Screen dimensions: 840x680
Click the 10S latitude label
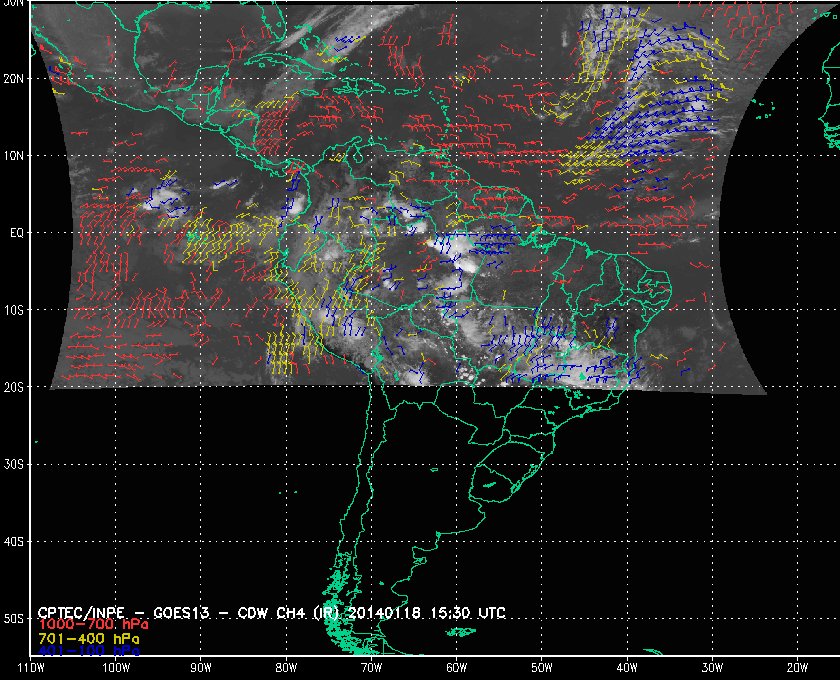[x=13, y=310]
